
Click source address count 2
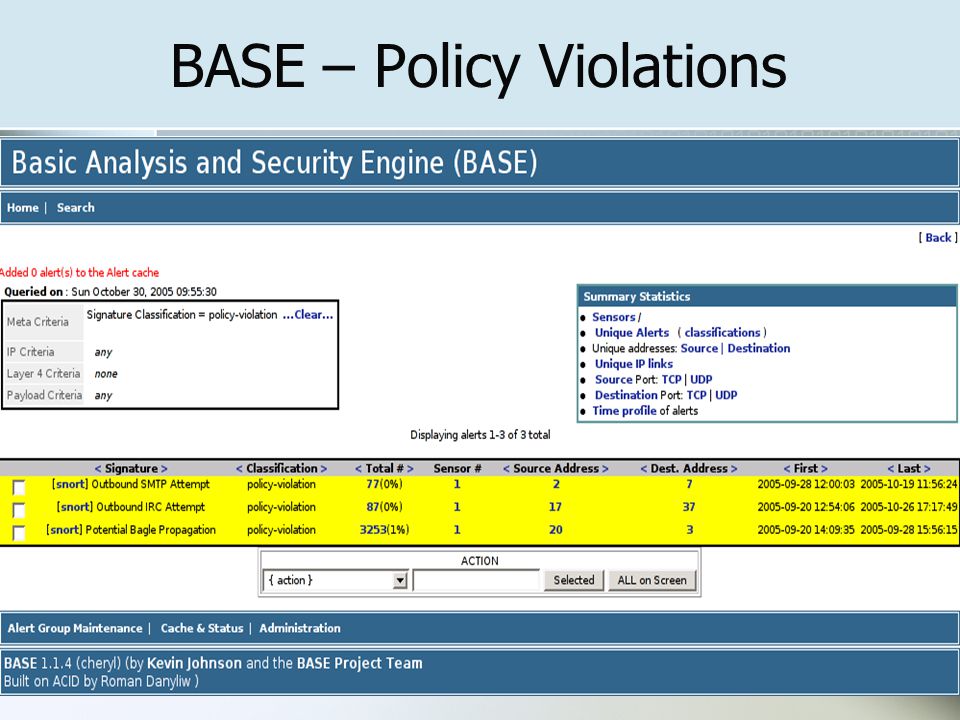[556, 484]
